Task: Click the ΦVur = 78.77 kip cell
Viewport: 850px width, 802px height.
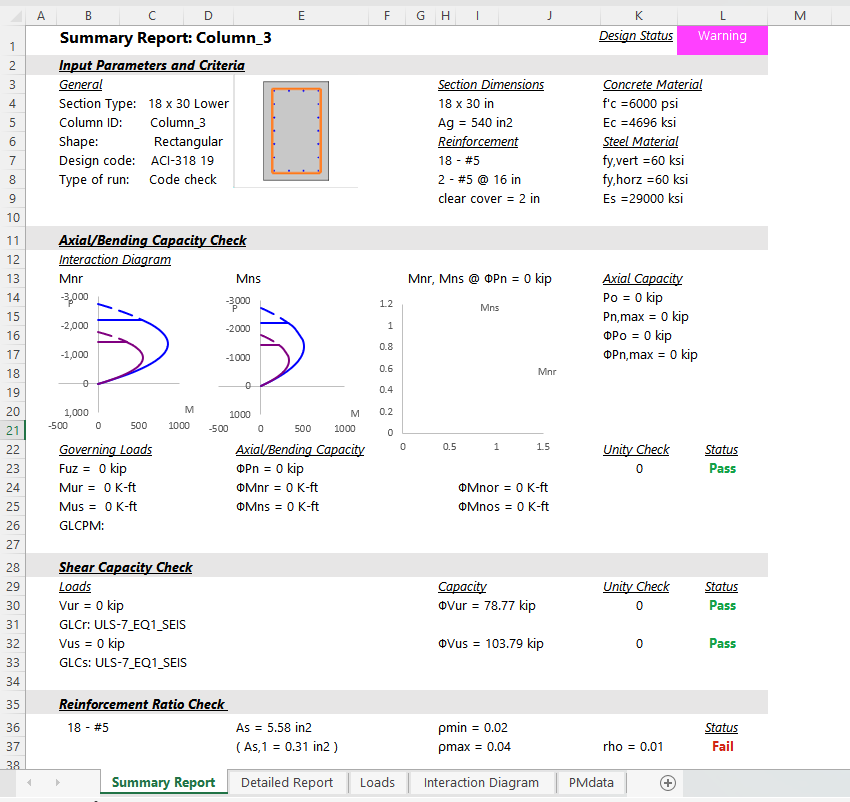Action: point(487,606)
